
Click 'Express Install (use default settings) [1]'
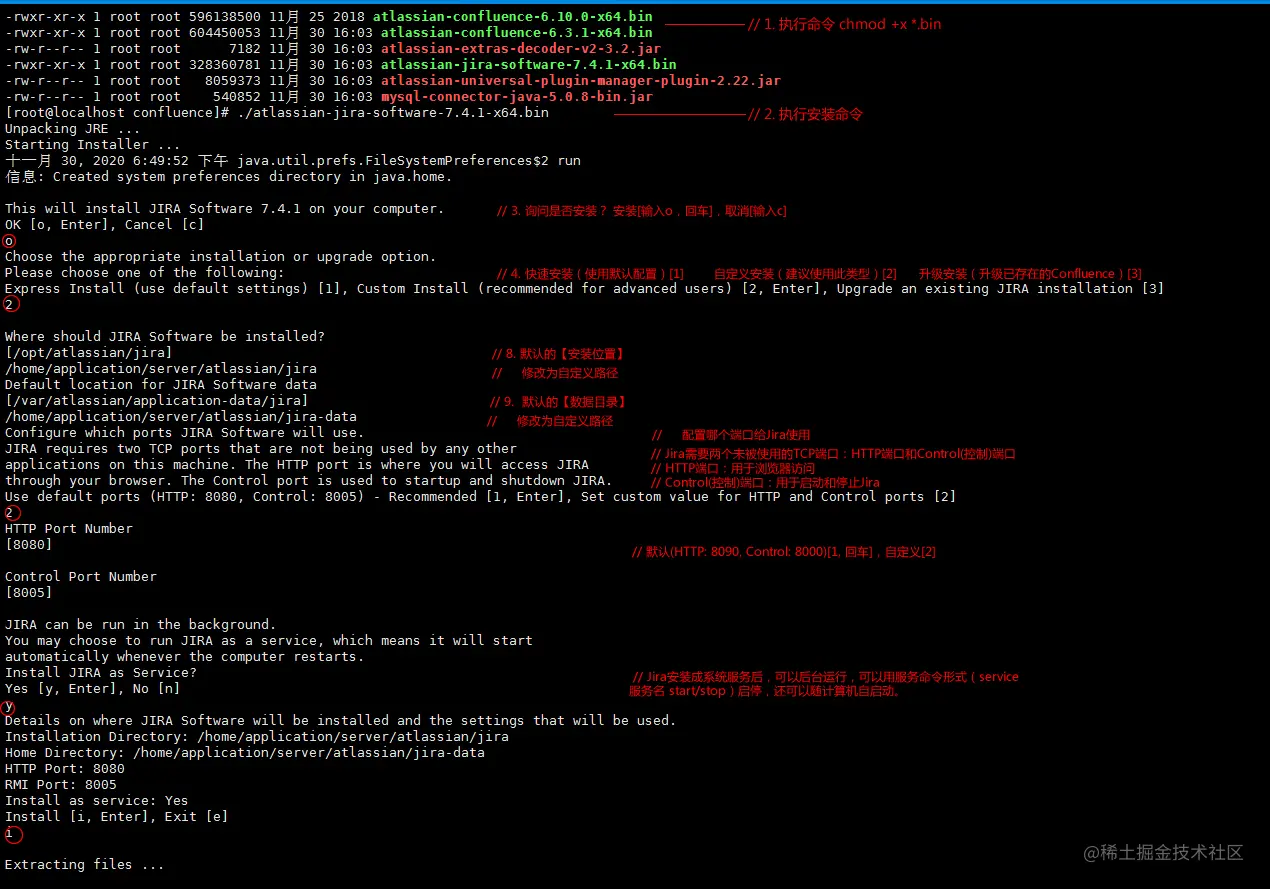pos(172,289)
